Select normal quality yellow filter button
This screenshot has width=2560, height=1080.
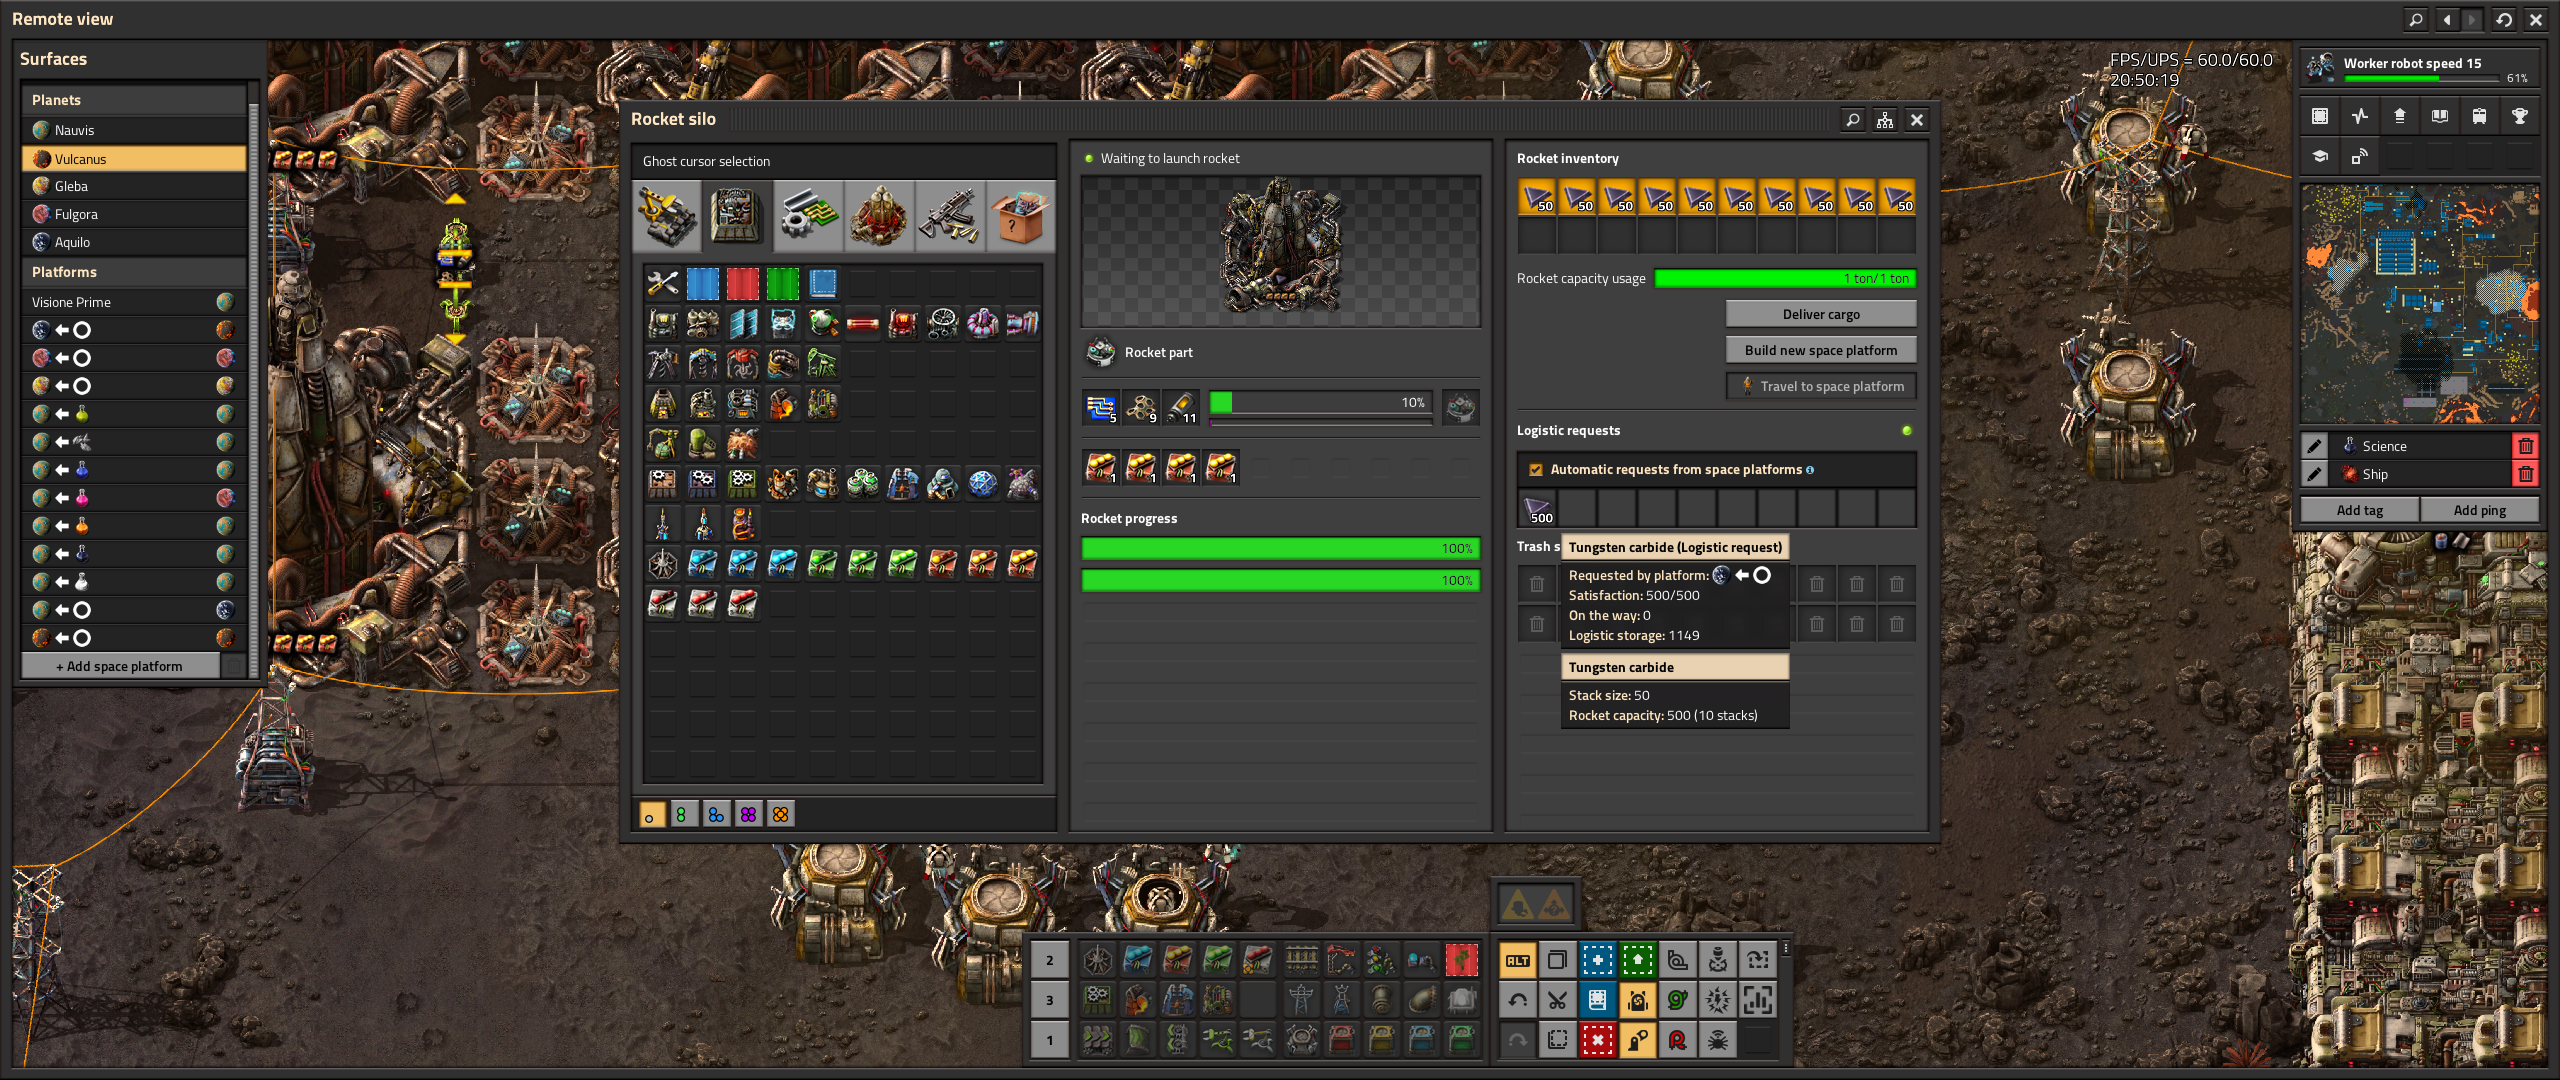652,815
